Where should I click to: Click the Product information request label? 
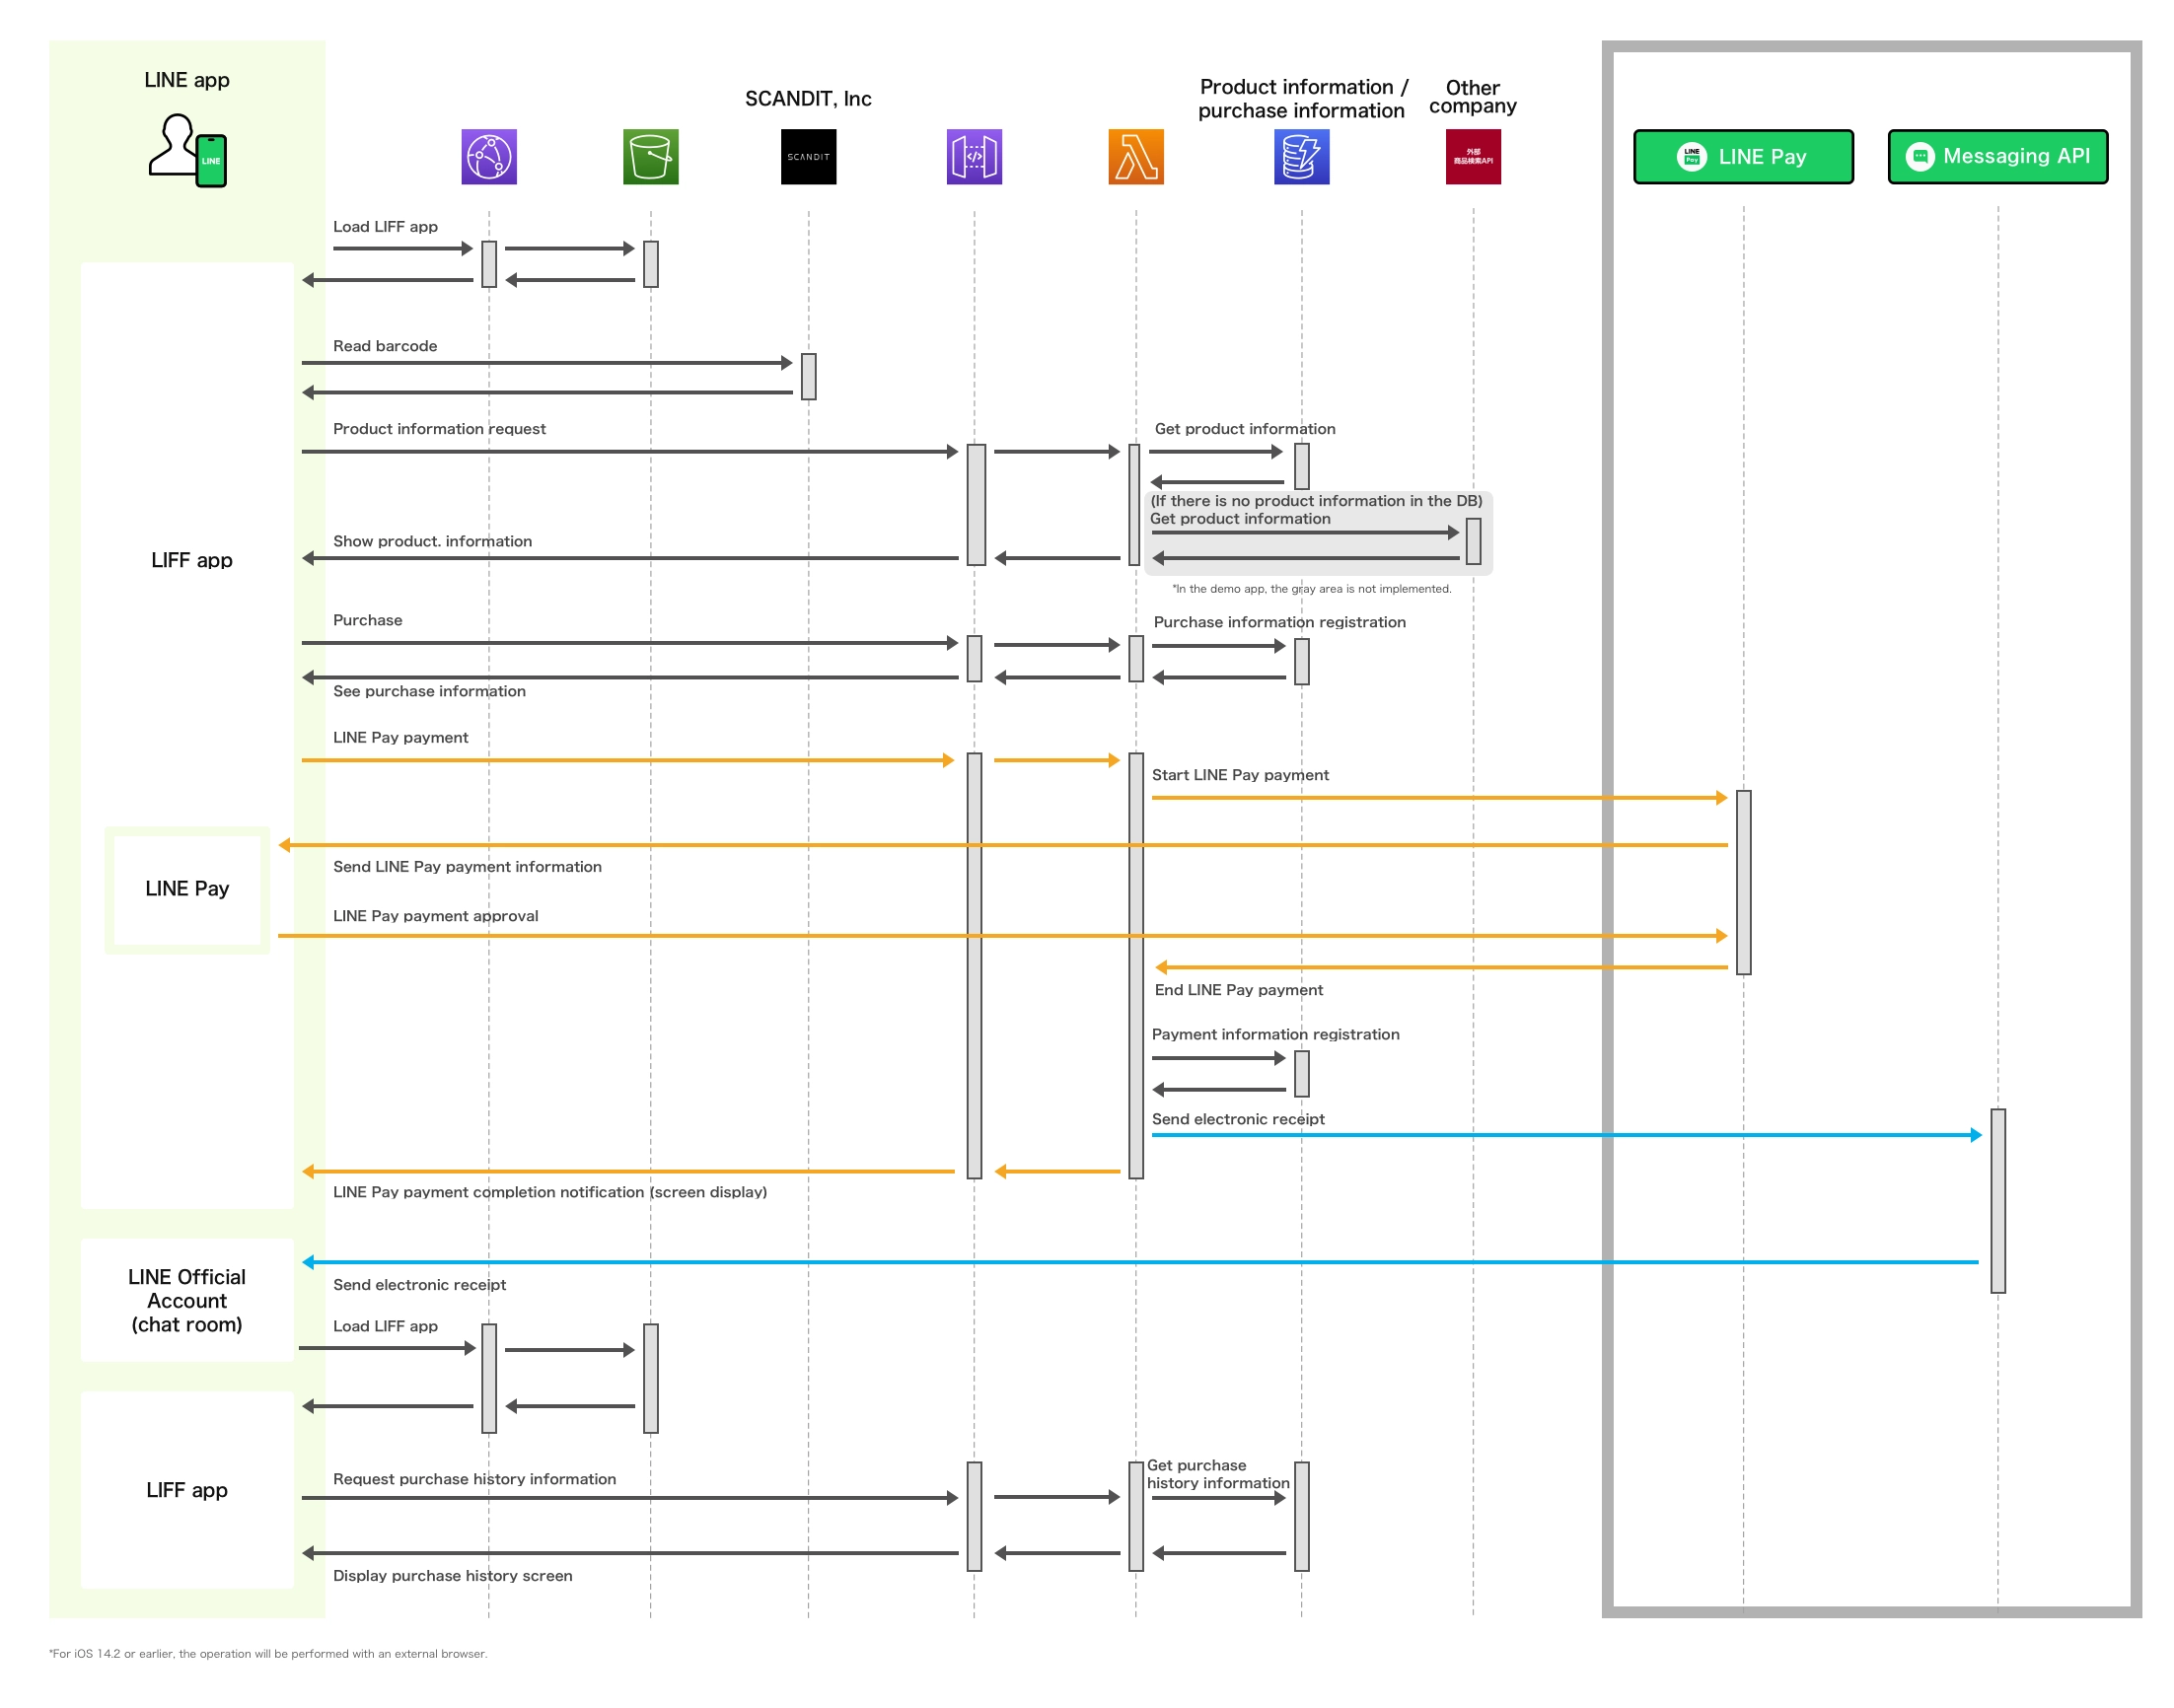439,429
